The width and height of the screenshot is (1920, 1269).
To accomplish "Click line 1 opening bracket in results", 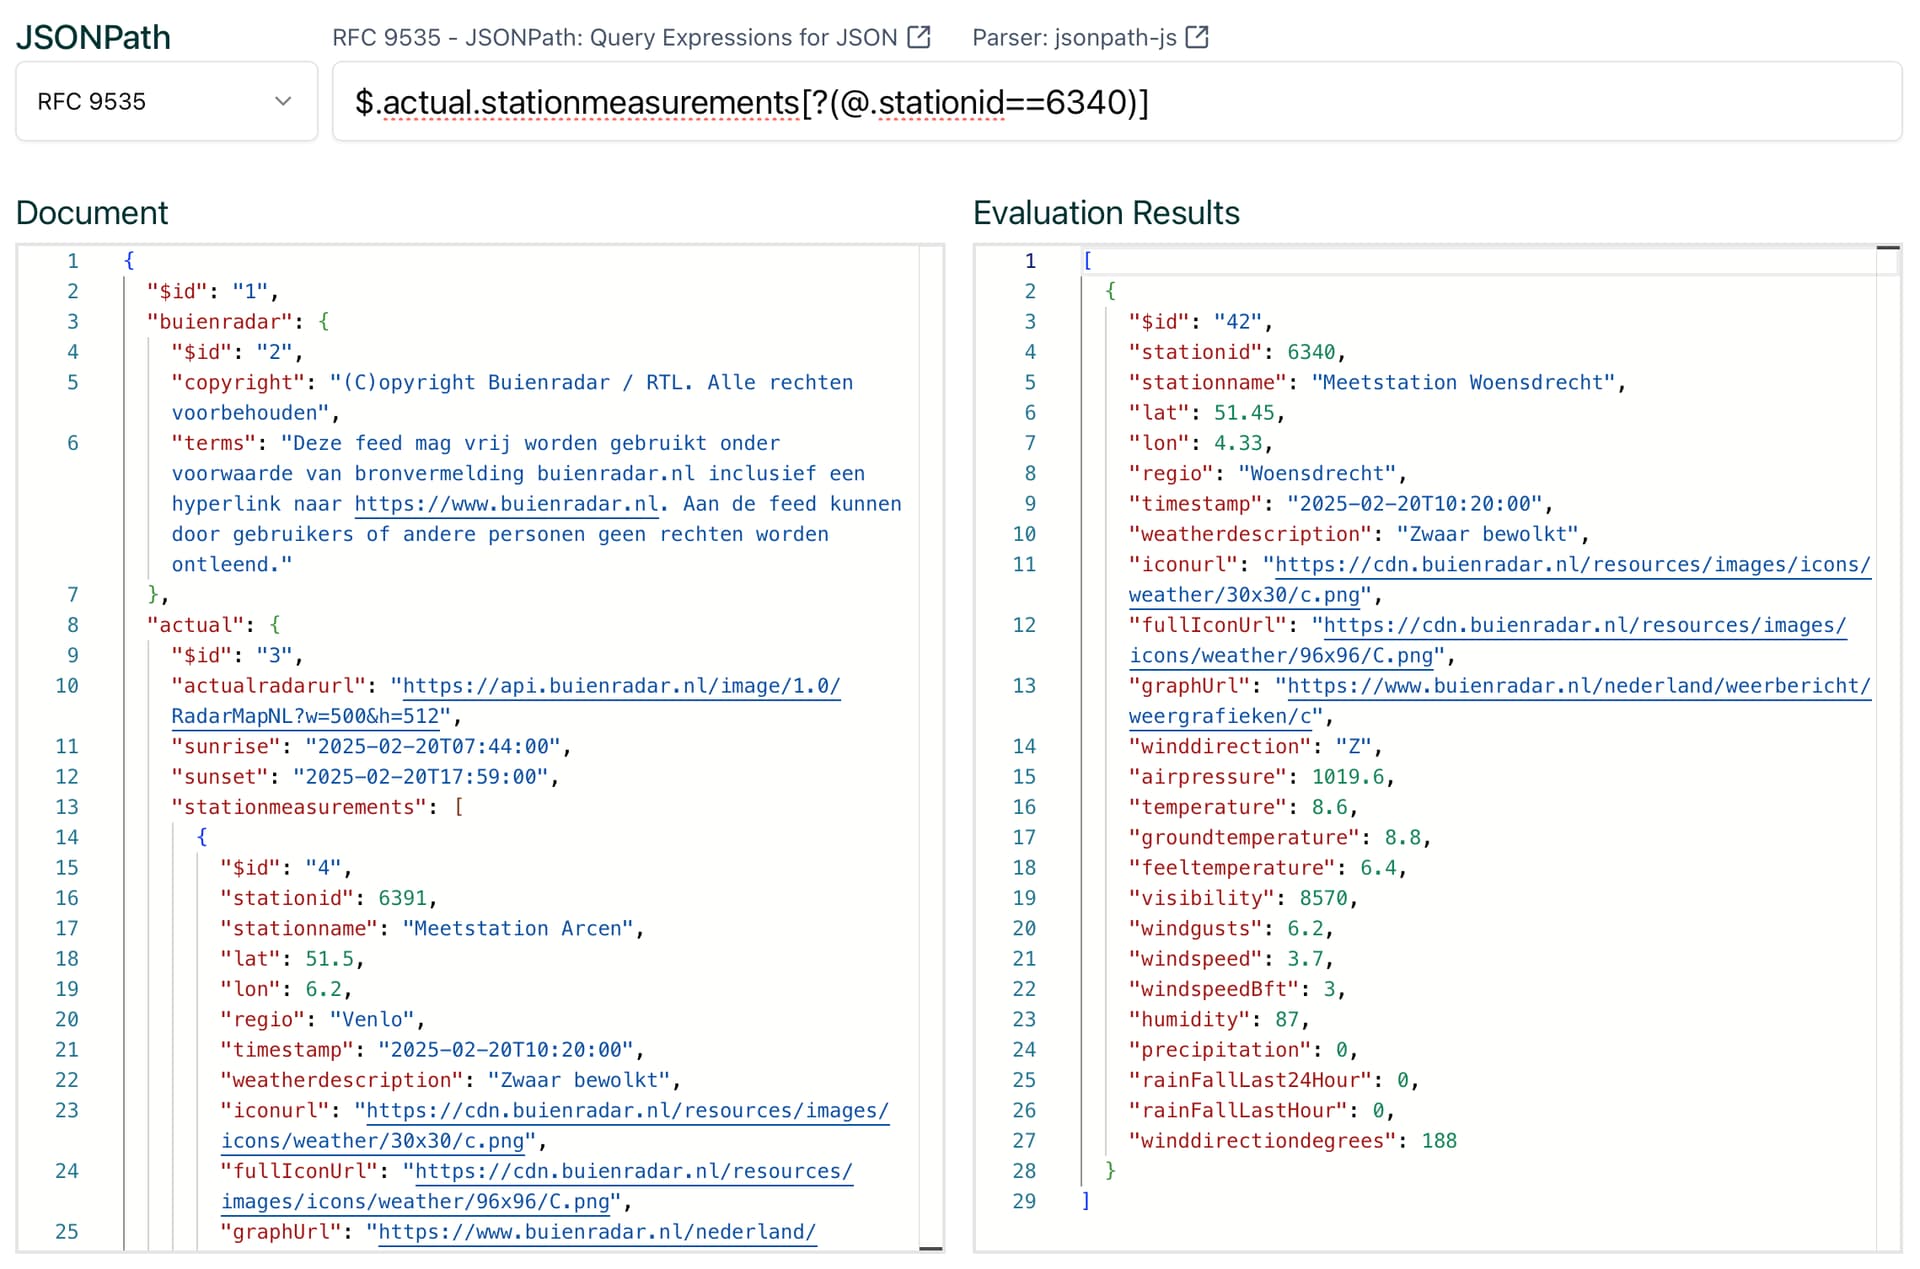I will [x=1087, y=261].
